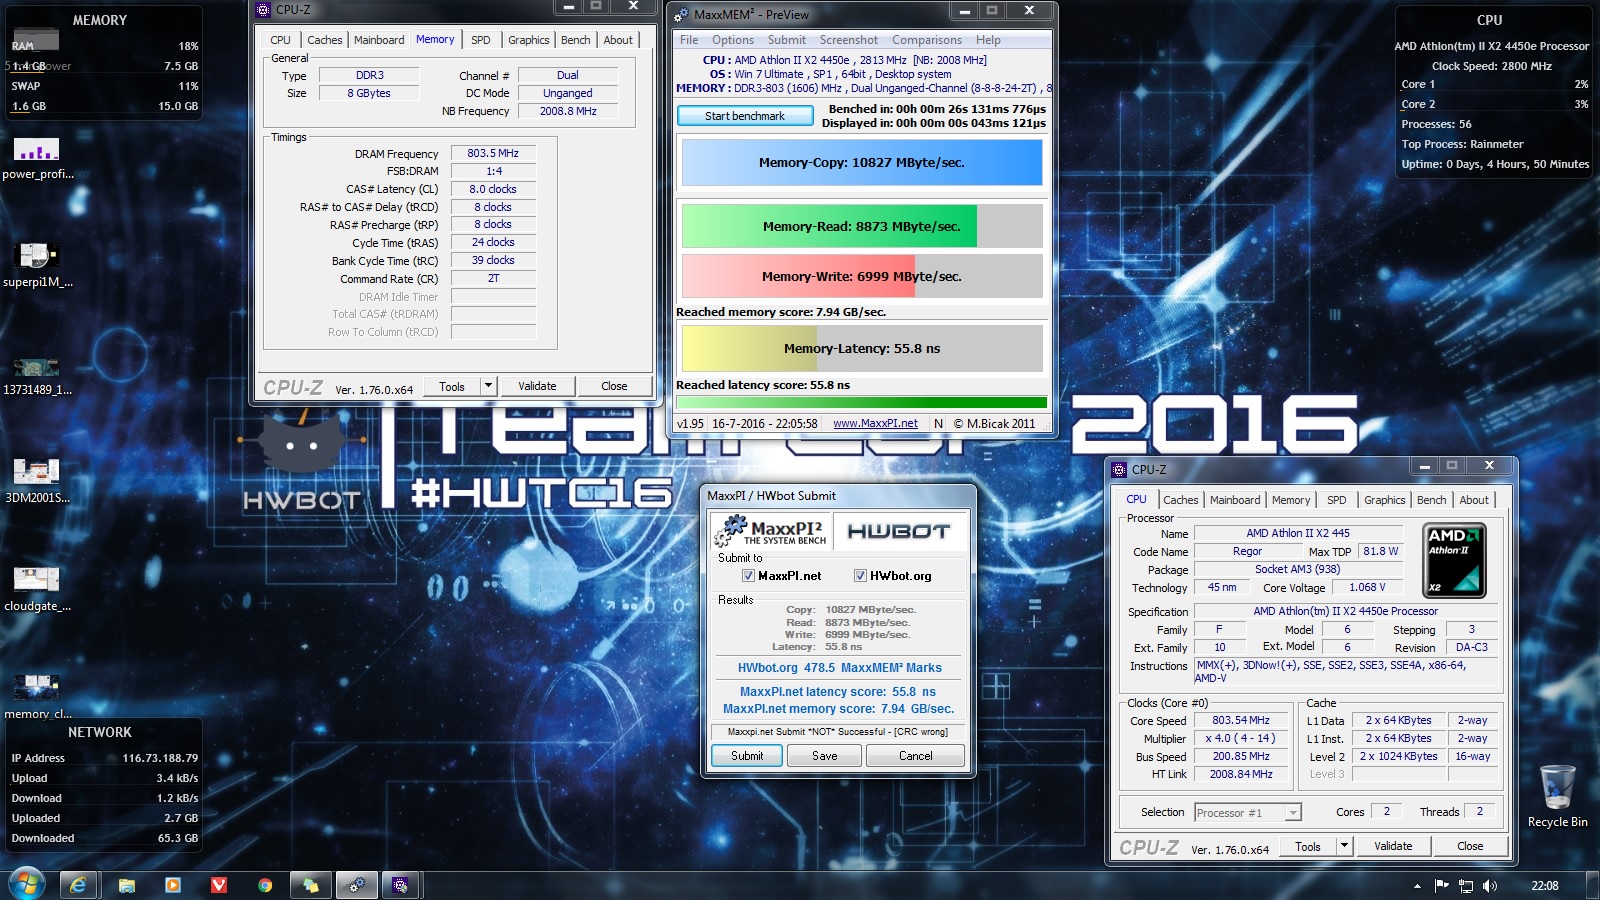Click the Specification AMD Athlon field
The height and width of the screenshot is (900, 1600).
pyautogui.click(x=1345, y=612)
